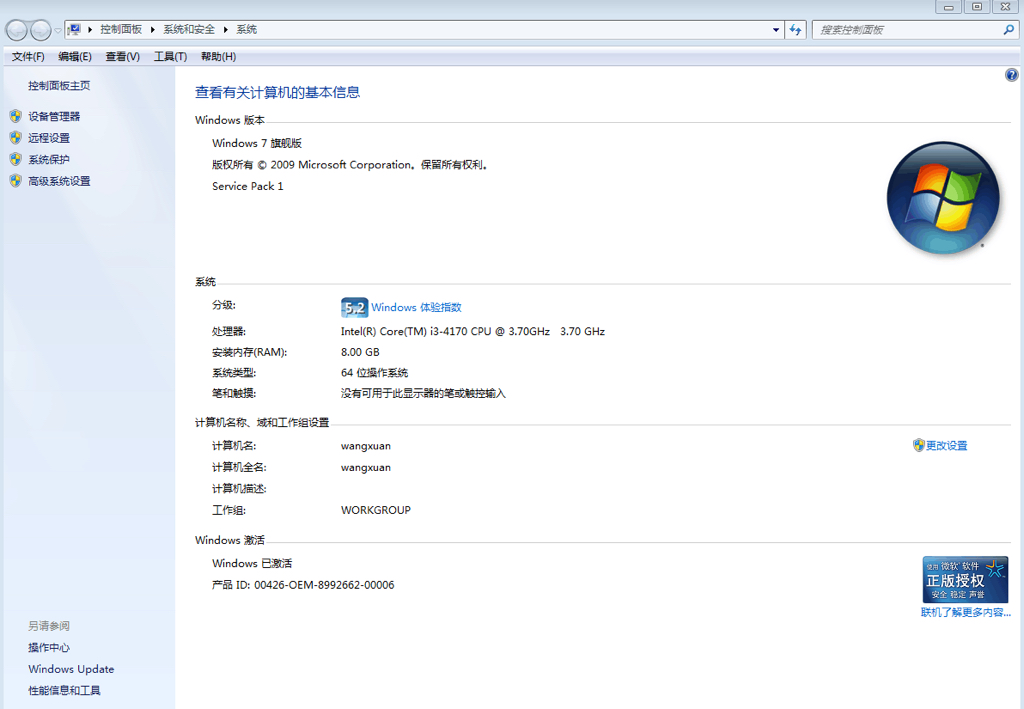
Task: Click the 更改设置 link
Action: pyautogui.click(x=947, y=445)
